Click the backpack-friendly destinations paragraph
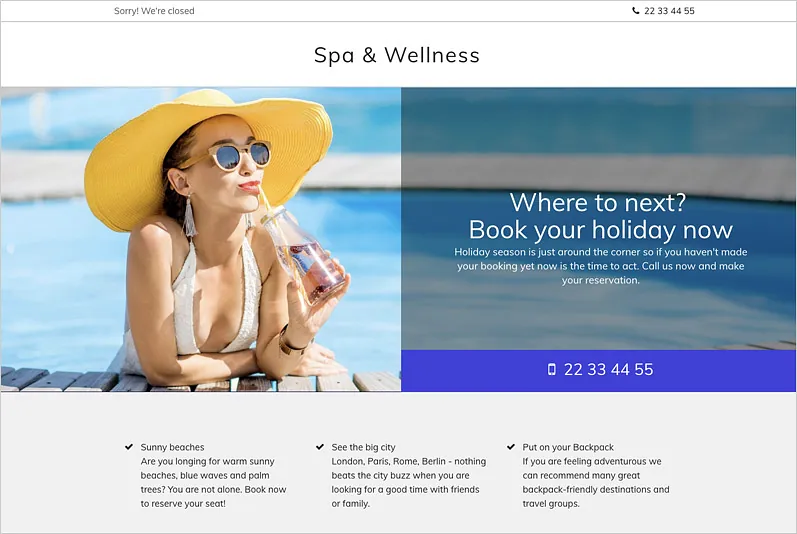 point(596,483)
